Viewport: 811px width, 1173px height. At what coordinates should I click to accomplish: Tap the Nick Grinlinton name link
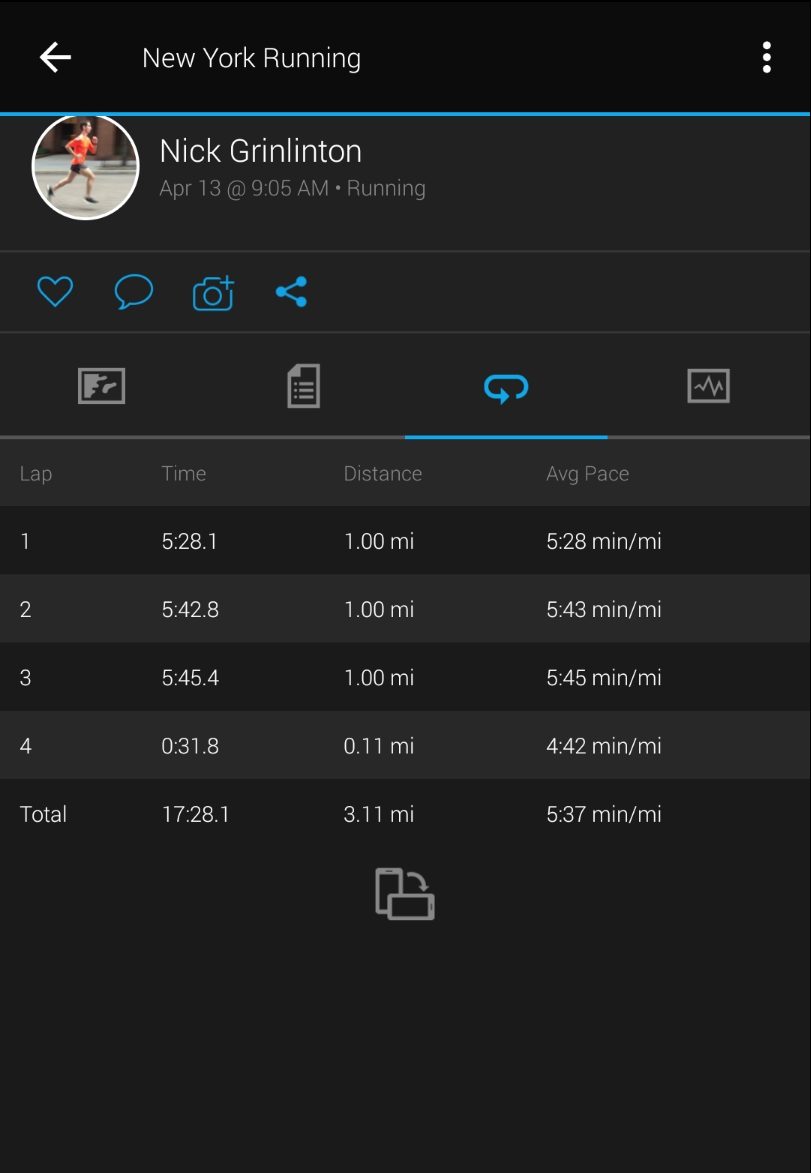(261, 151)
